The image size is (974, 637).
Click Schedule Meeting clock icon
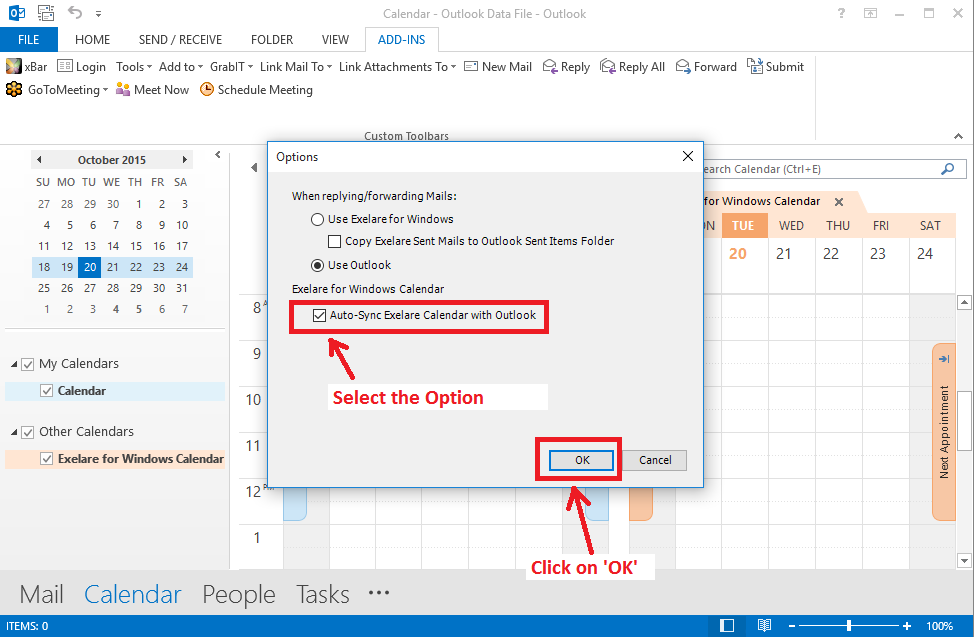207,89
